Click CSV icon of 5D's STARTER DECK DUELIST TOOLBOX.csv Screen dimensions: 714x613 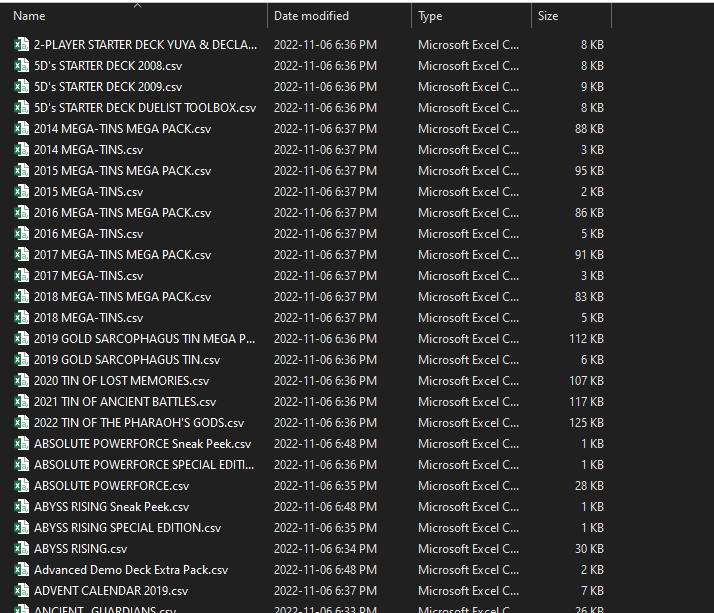[21, 107]
